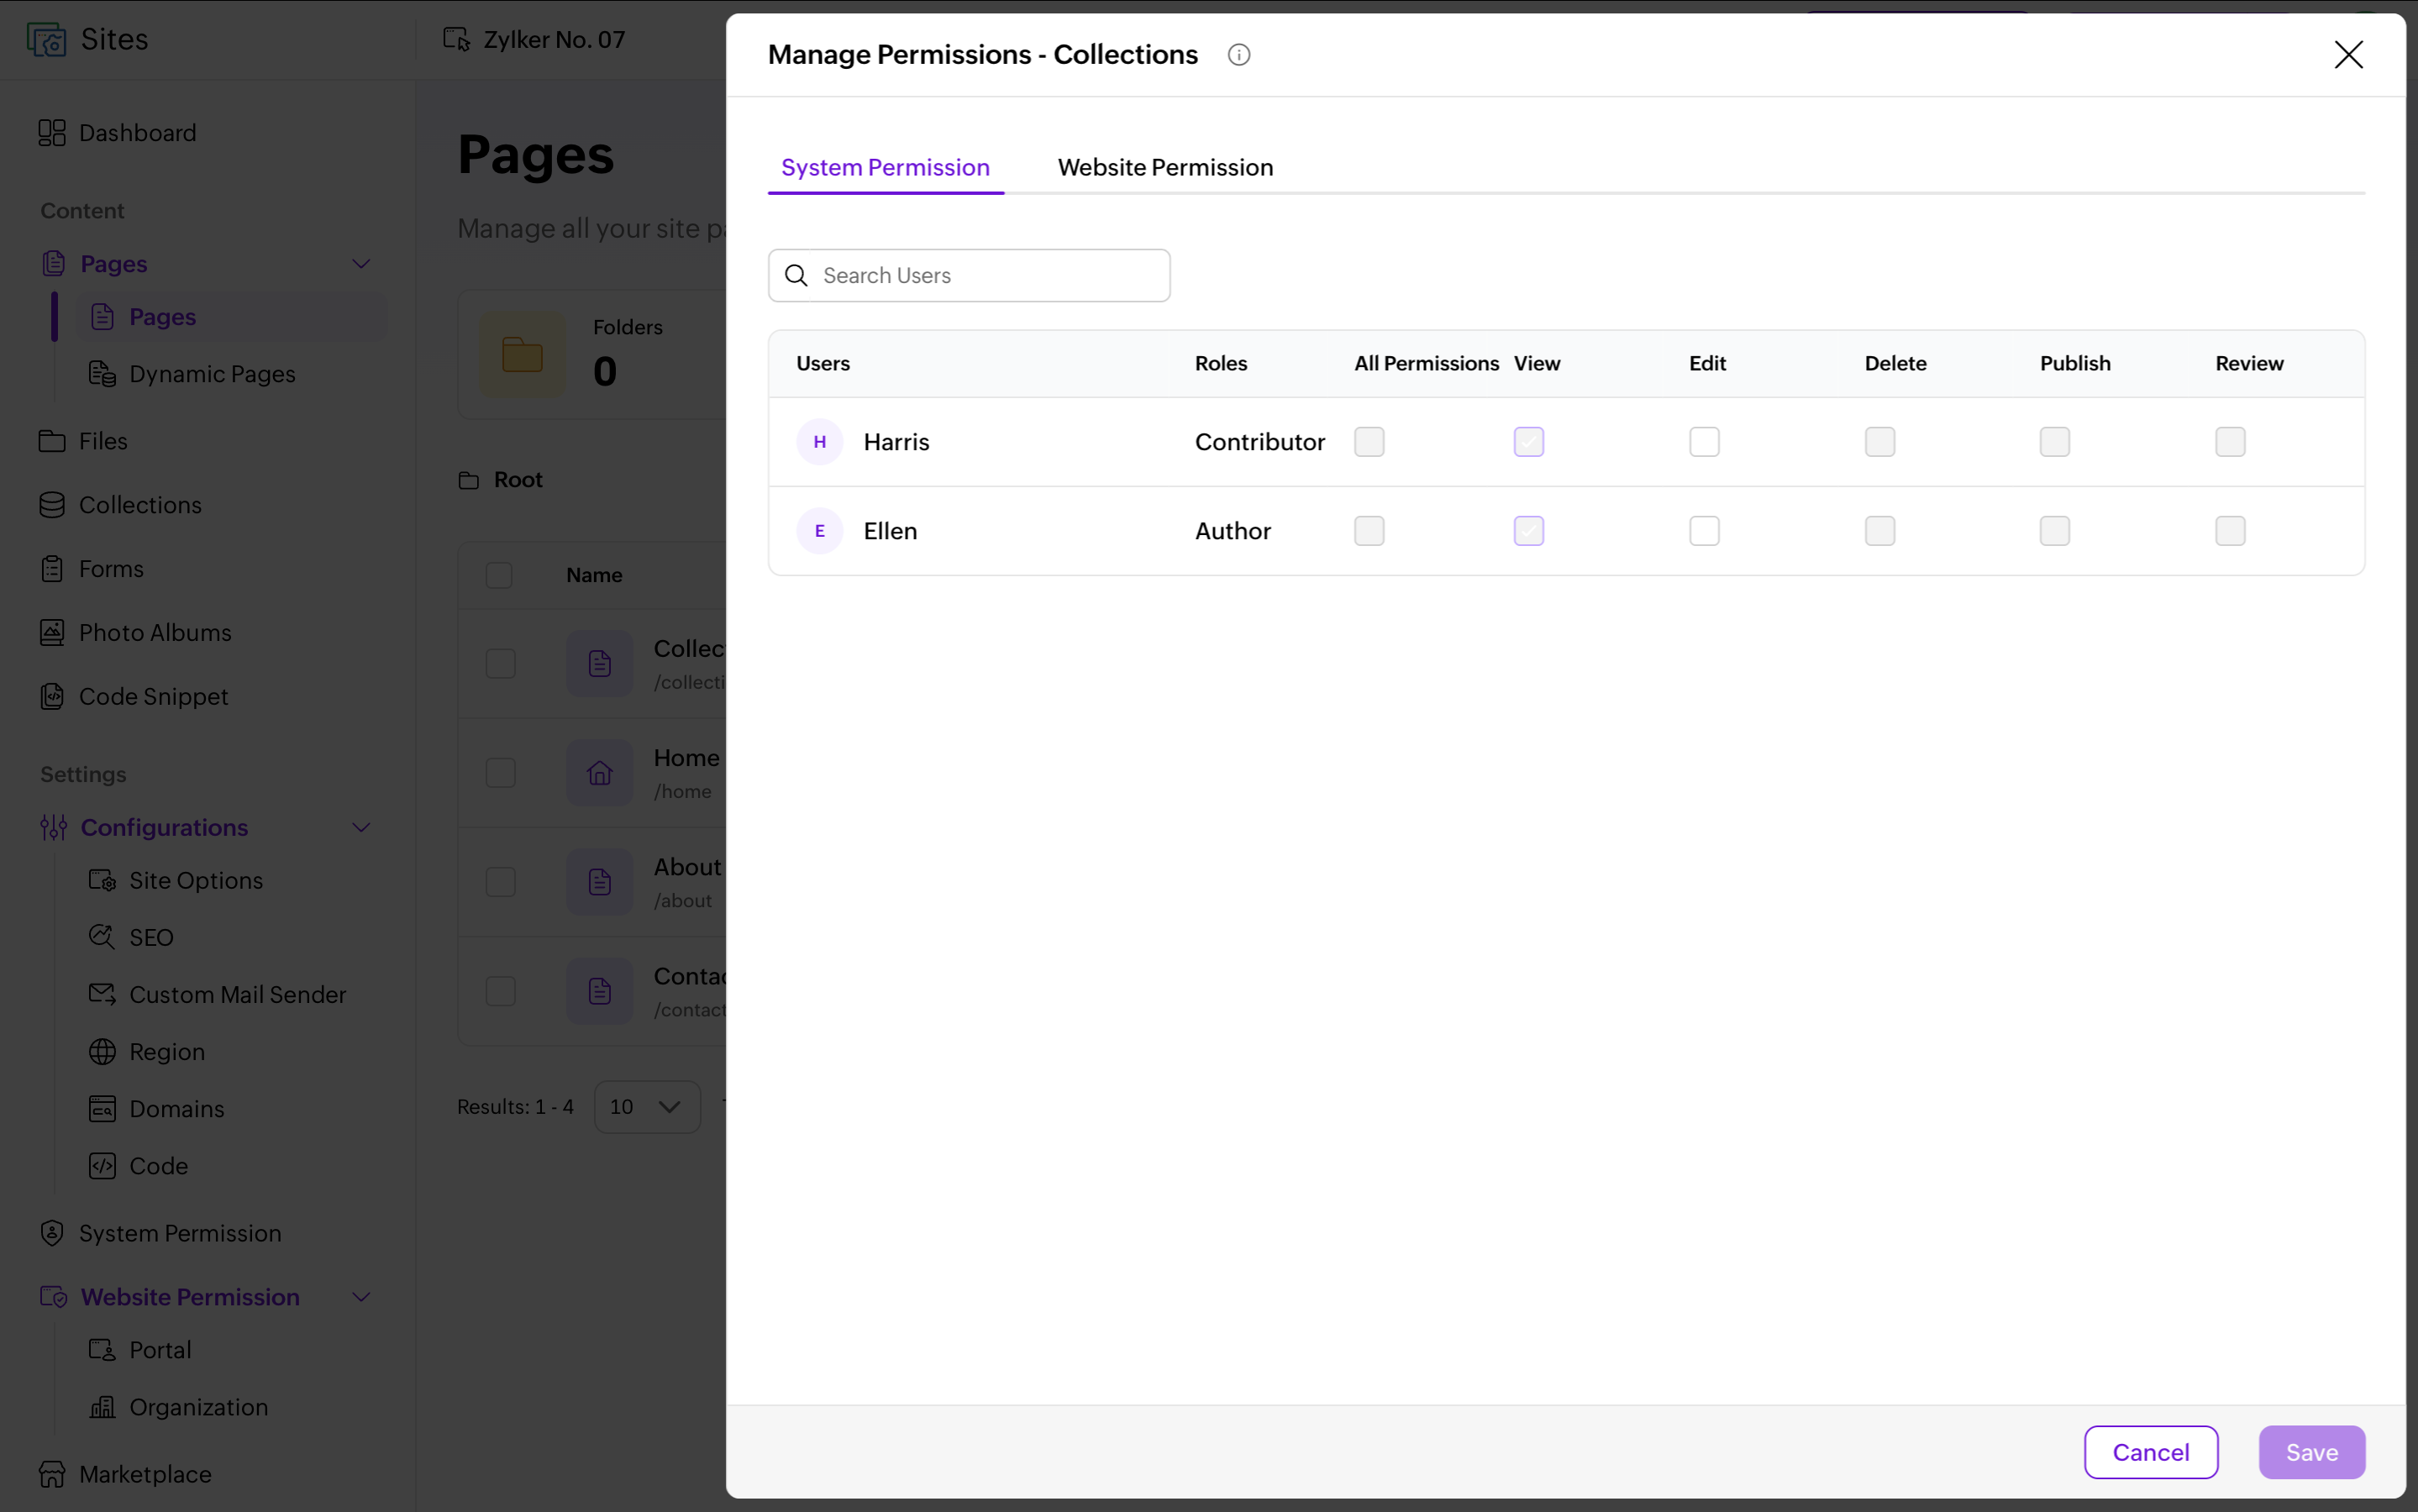
Task: Open Custom Mail Sender settings
Action: pyautogui.click(x=217, y=995)
